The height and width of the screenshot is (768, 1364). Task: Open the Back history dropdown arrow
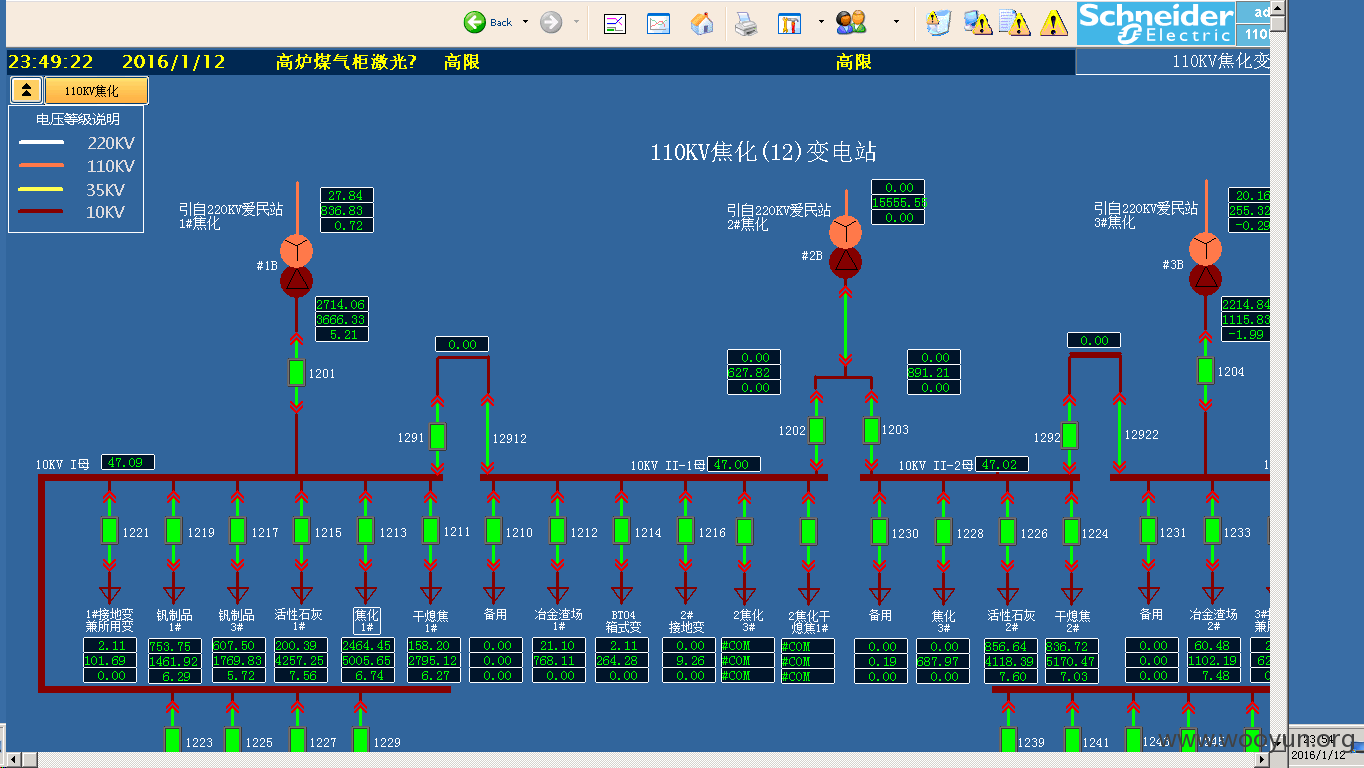pos(525,22)
